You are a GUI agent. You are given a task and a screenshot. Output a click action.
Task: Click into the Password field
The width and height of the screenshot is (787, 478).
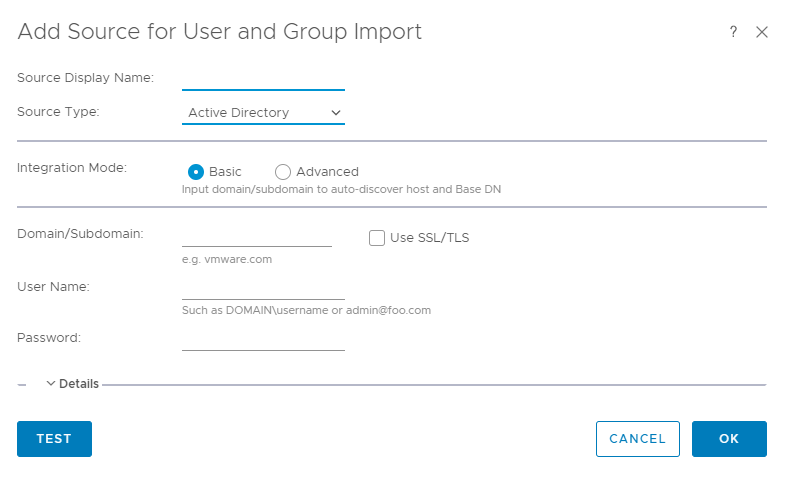[x=263, y=339]
